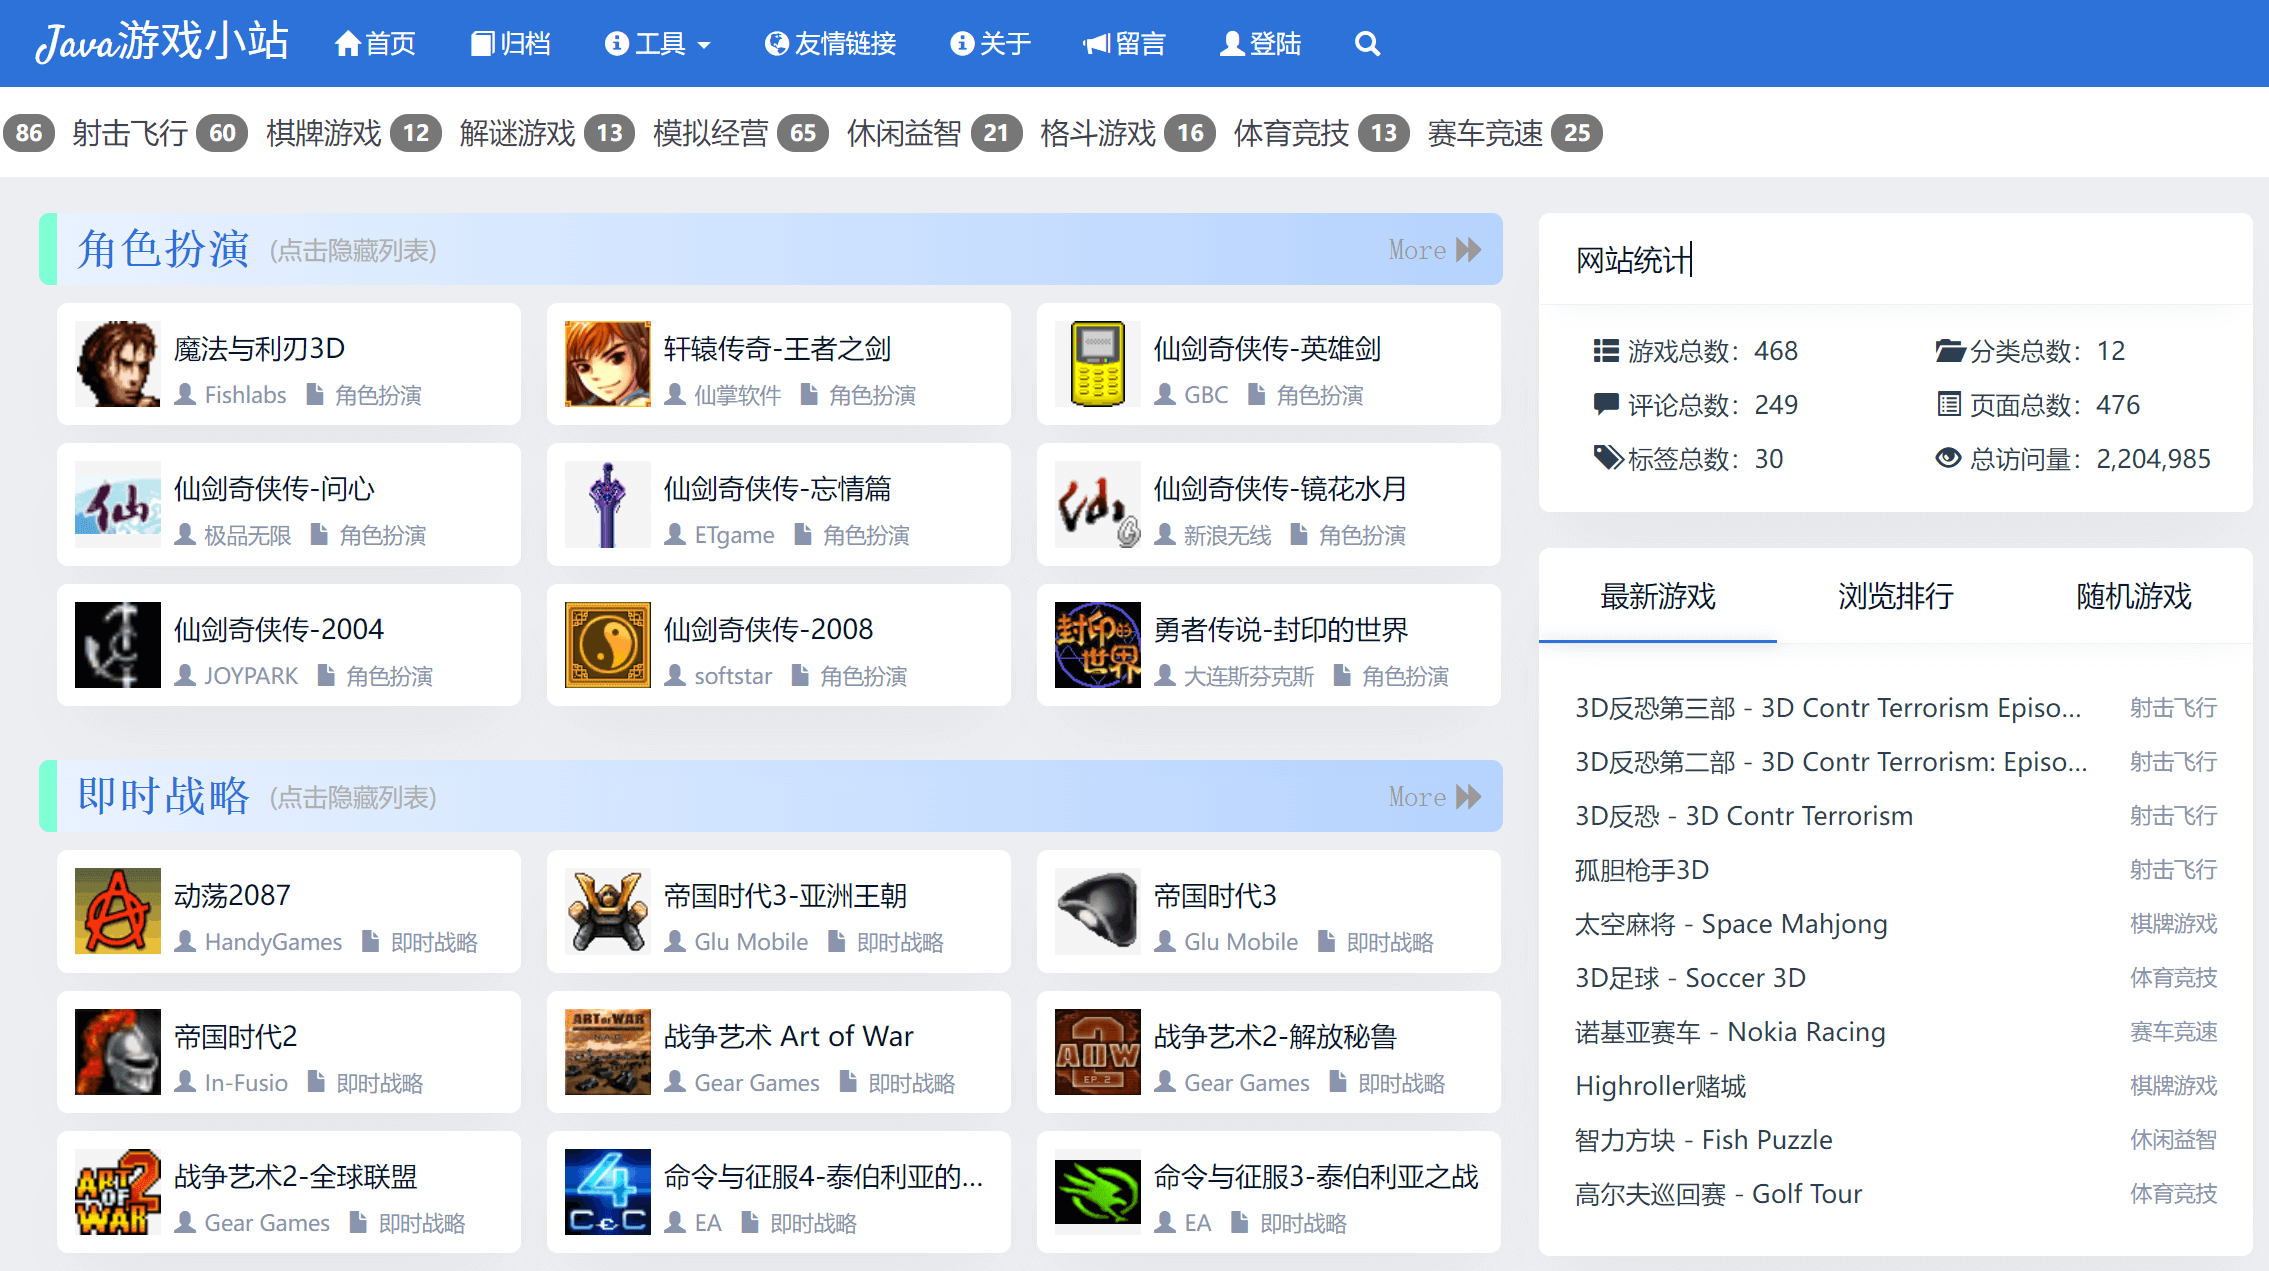Collapse the 即时战略 list via 点击隐藏列表
Viewport: 2269px width, 1271px height.
(x=352, y=798)
